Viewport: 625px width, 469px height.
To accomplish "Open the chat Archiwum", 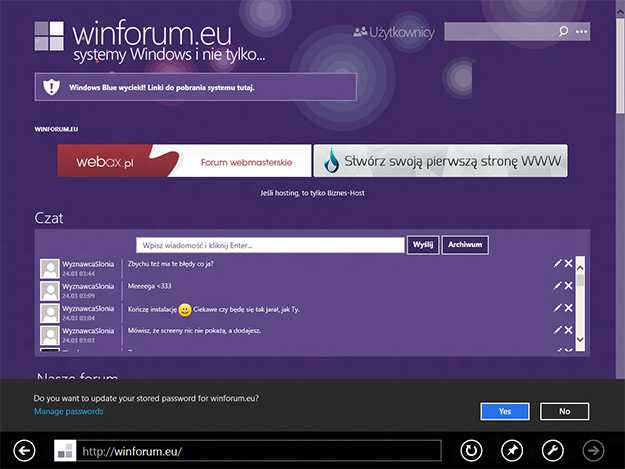I will pyautogui.click(x=466, y=245).
